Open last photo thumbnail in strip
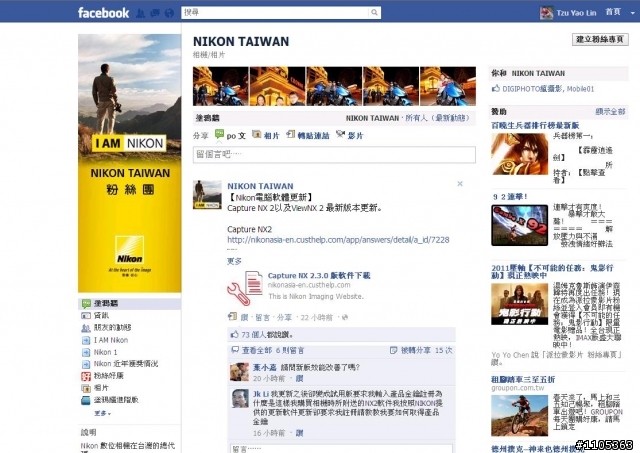The width and height of the screenshot is (640, 453). point(448,86)
